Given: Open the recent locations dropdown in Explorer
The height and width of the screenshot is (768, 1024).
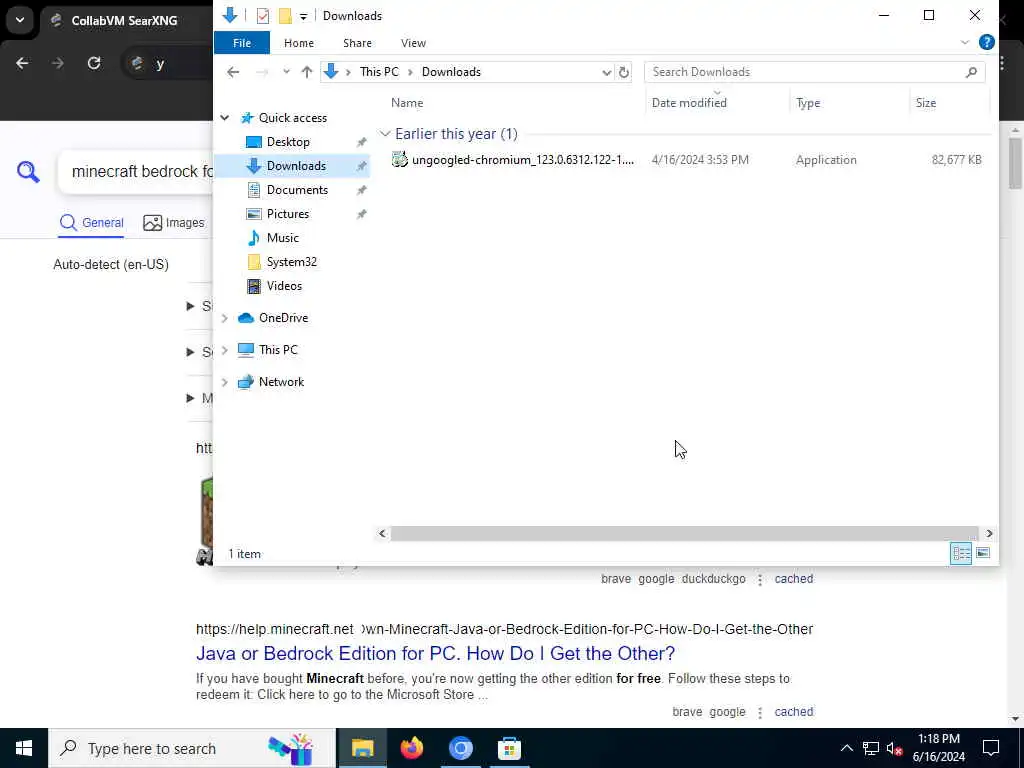Looking at the screenshot, I should click(286, 72).
